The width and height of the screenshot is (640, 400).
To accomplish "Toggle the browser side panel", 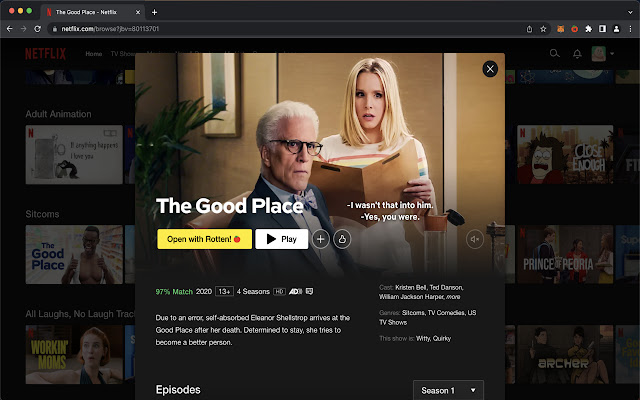I will 602,29.
